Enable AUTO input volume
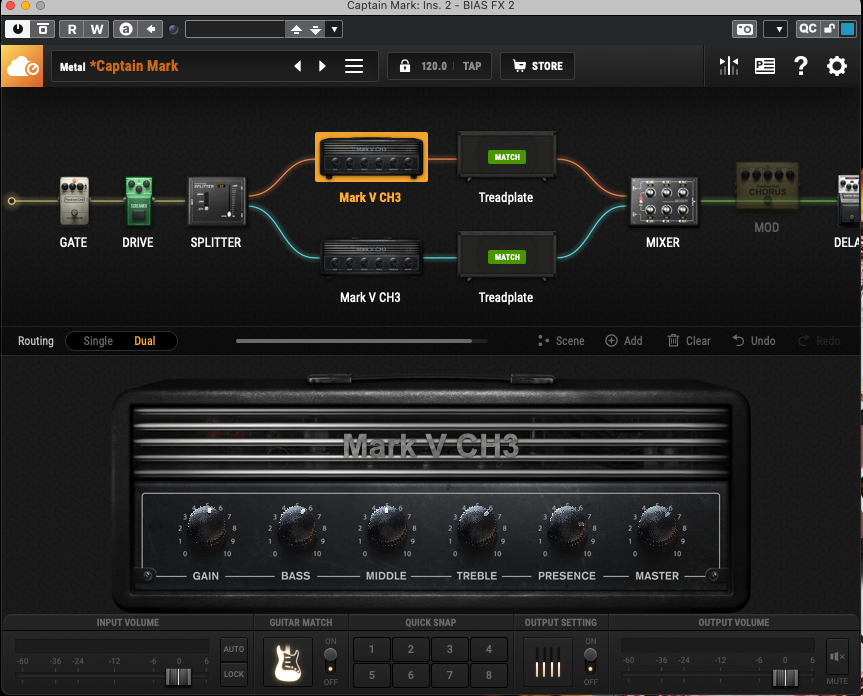863x696 pixels. (234, 649)
